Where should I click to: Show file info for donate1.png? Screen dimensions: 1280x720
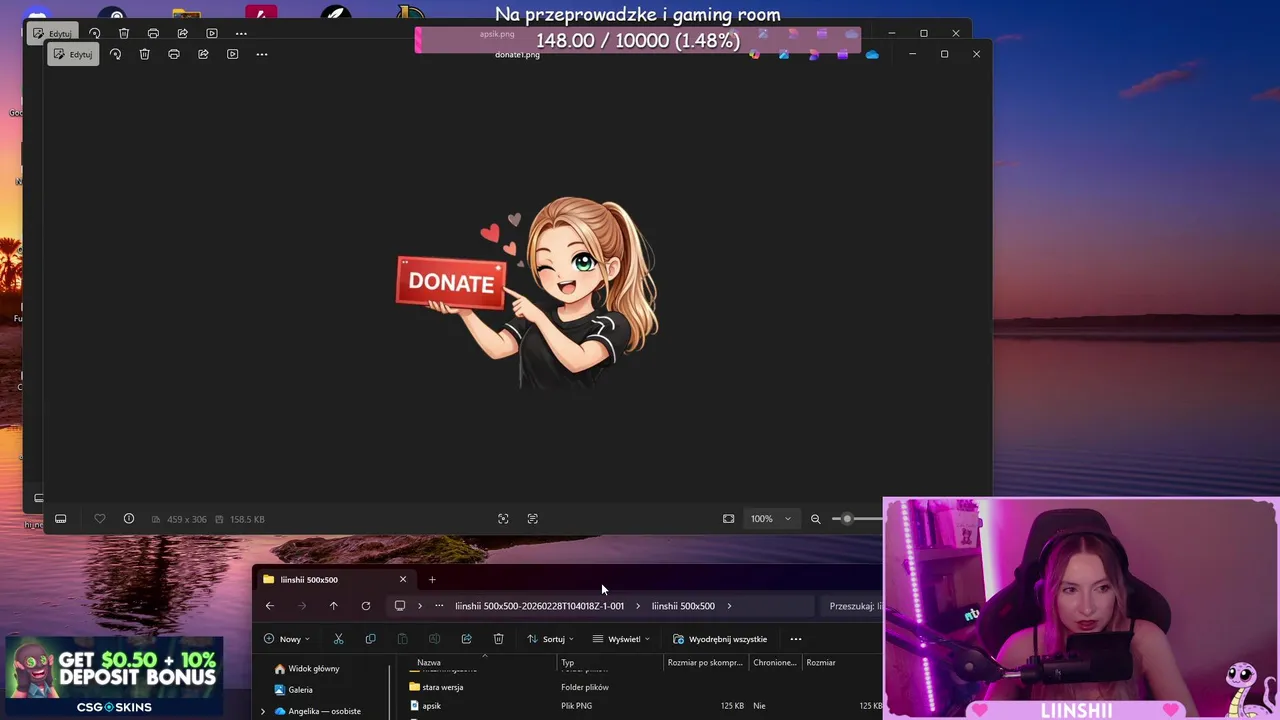129,519
